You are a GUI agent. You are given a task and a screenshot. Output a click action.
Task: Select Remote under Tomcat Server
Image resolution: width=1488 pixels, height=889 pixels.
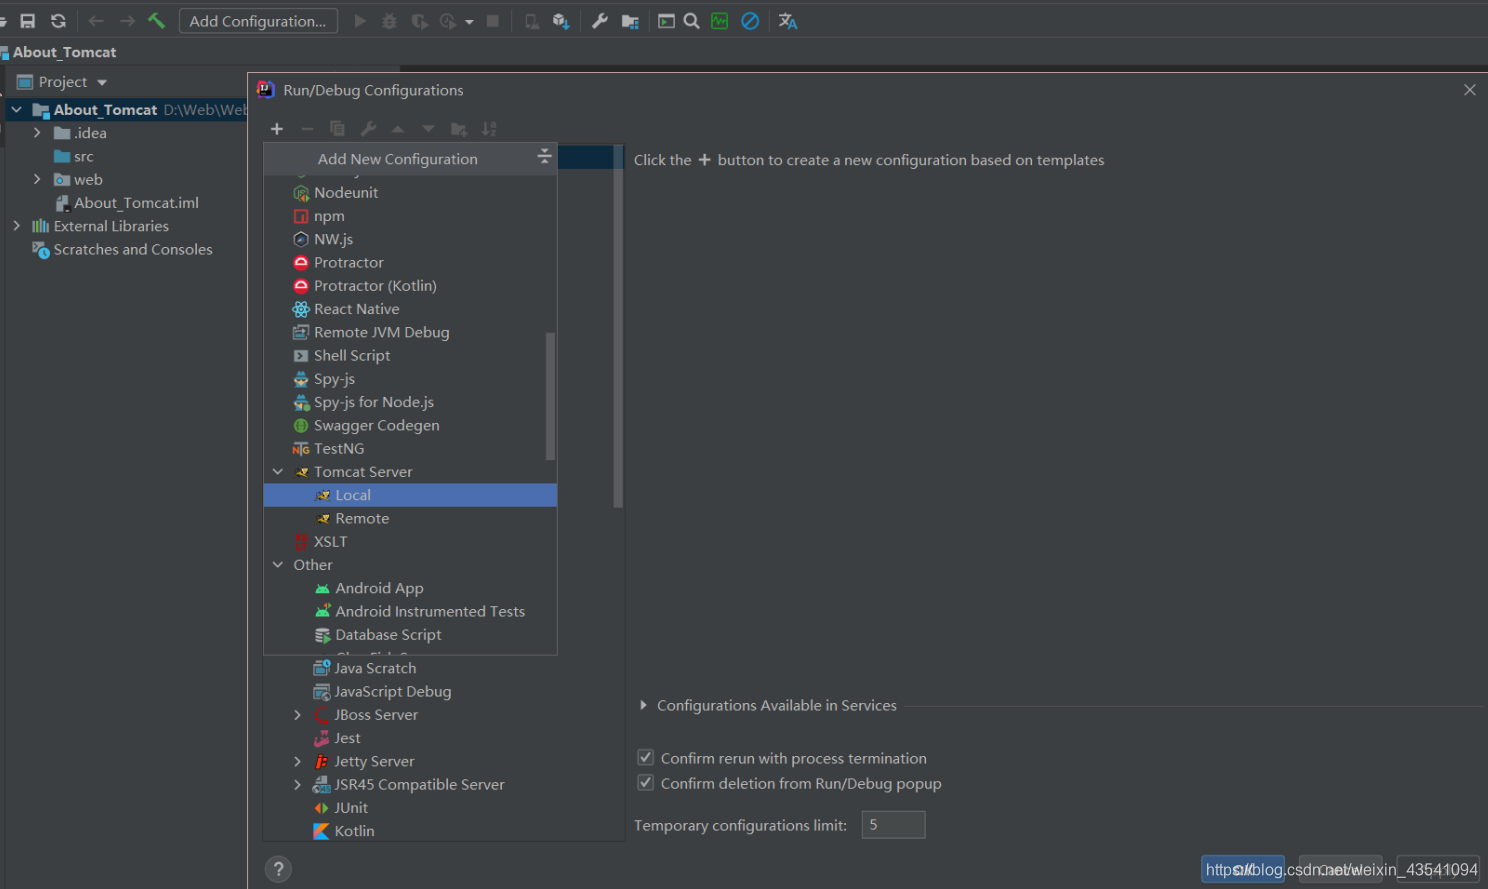pyautogui.click(x=410, y=518)
